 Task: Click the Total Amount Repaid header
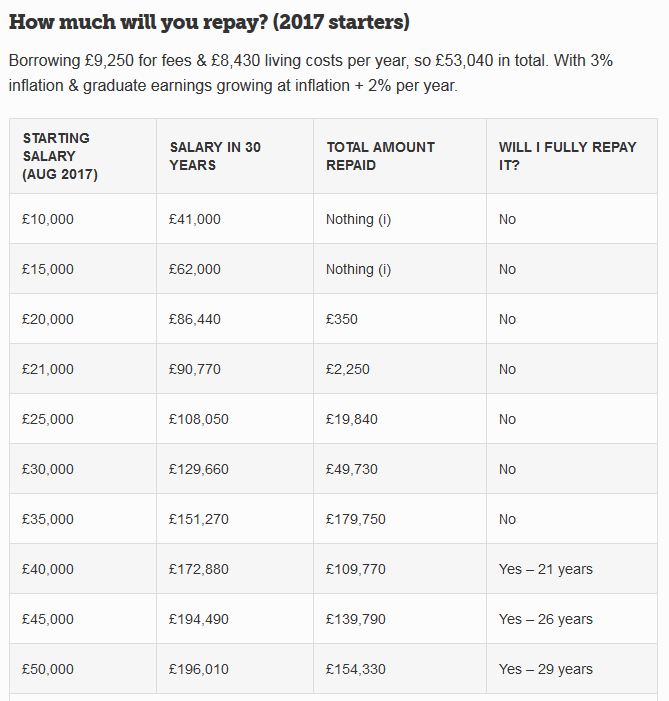tap(400, 156)
